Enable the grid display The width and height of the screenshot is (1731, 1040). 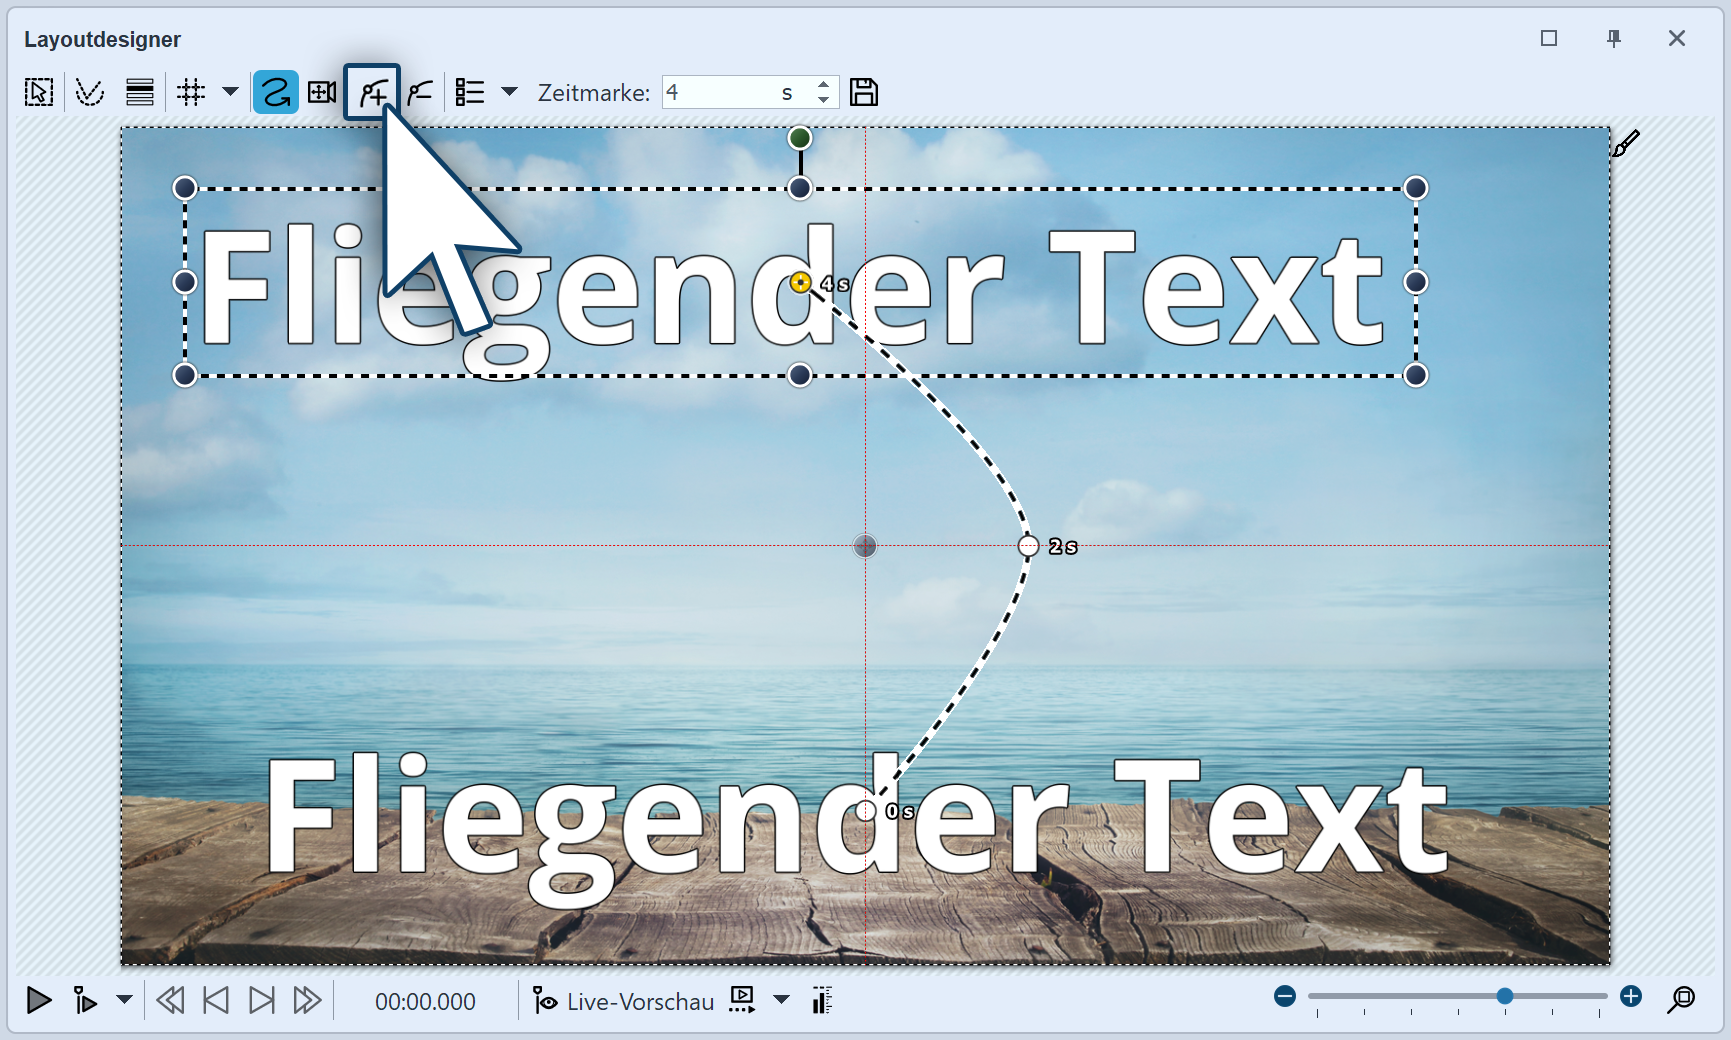click(192, 91)
